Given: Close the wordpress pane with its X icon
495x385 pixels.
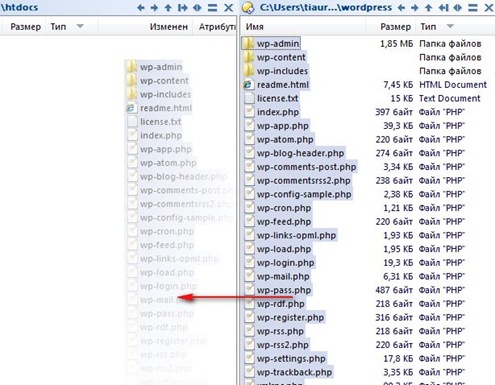Looking at the screenshot, I should (x=489, y=7).
